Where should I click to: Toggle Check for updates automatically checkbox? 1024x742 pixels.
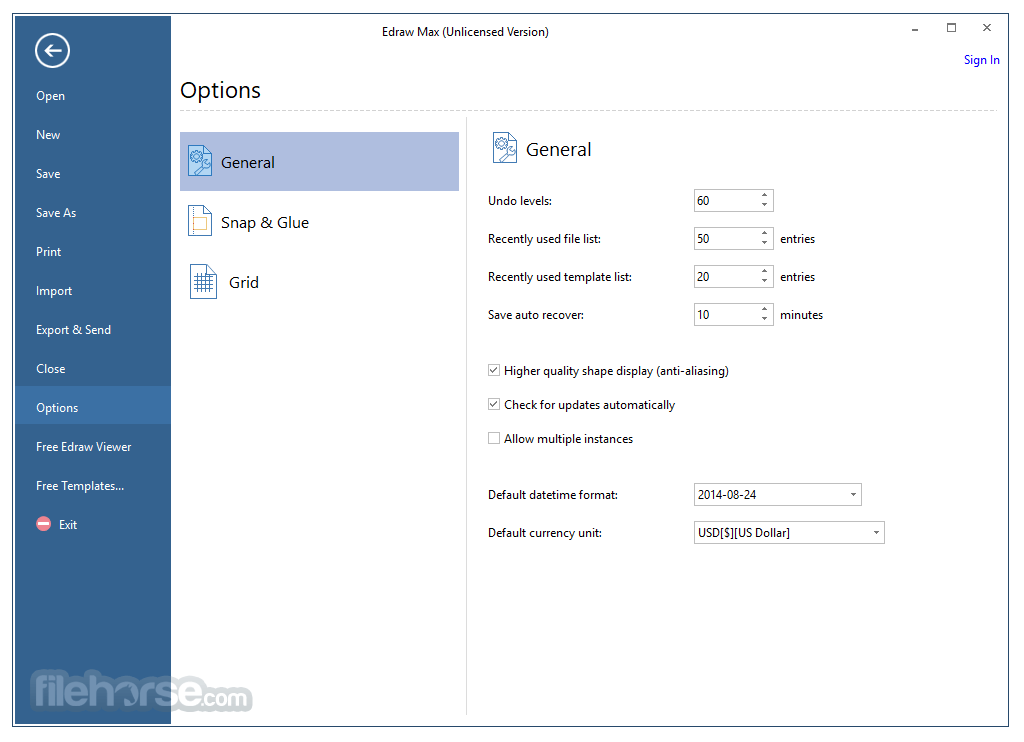click(494, 404)
